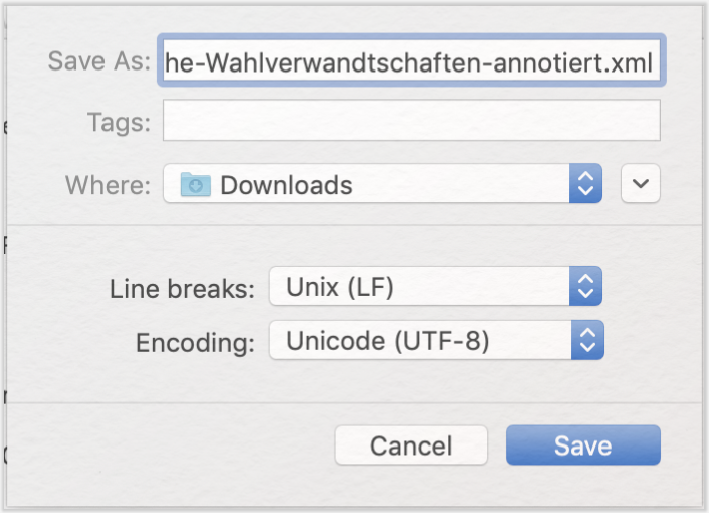Open the Encoding dropdown
The width and height of the screenshot is (709, 513).
pyautogui.click(x=436, y=340)
